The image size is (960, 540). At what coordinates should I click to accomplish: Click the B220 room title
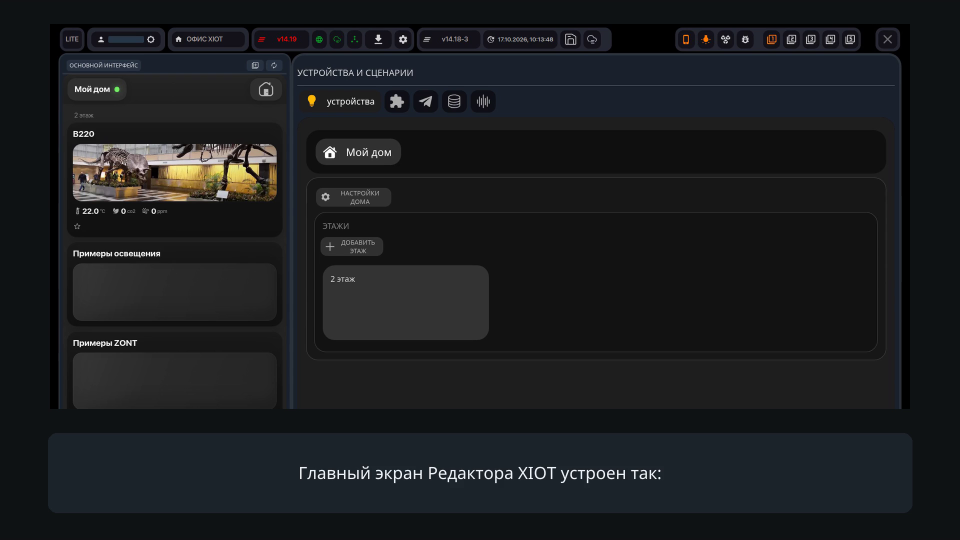(83, 134)
